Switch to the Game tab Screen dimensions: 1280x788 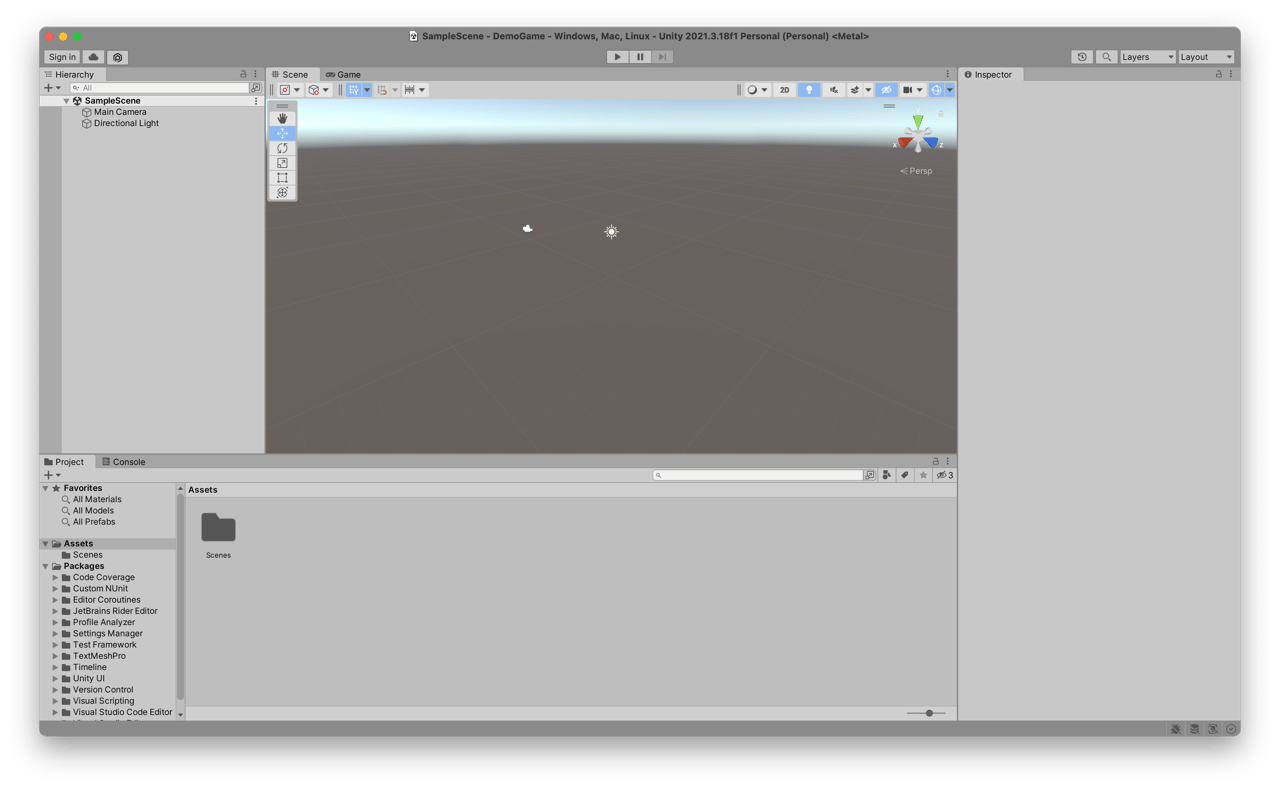pyautogui.click(x=343, y=74)
